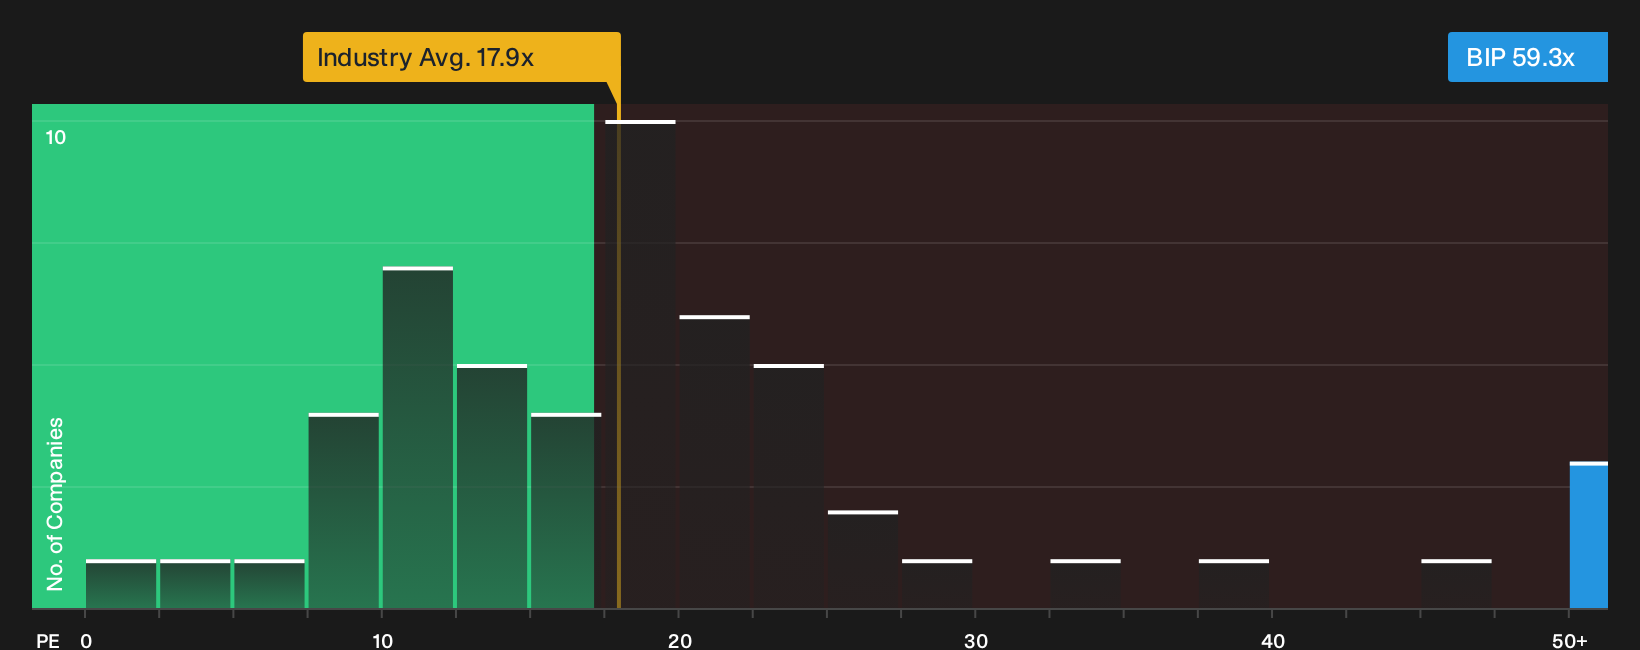Select the tallest bar at PE 17.5–20

point(640,364)
